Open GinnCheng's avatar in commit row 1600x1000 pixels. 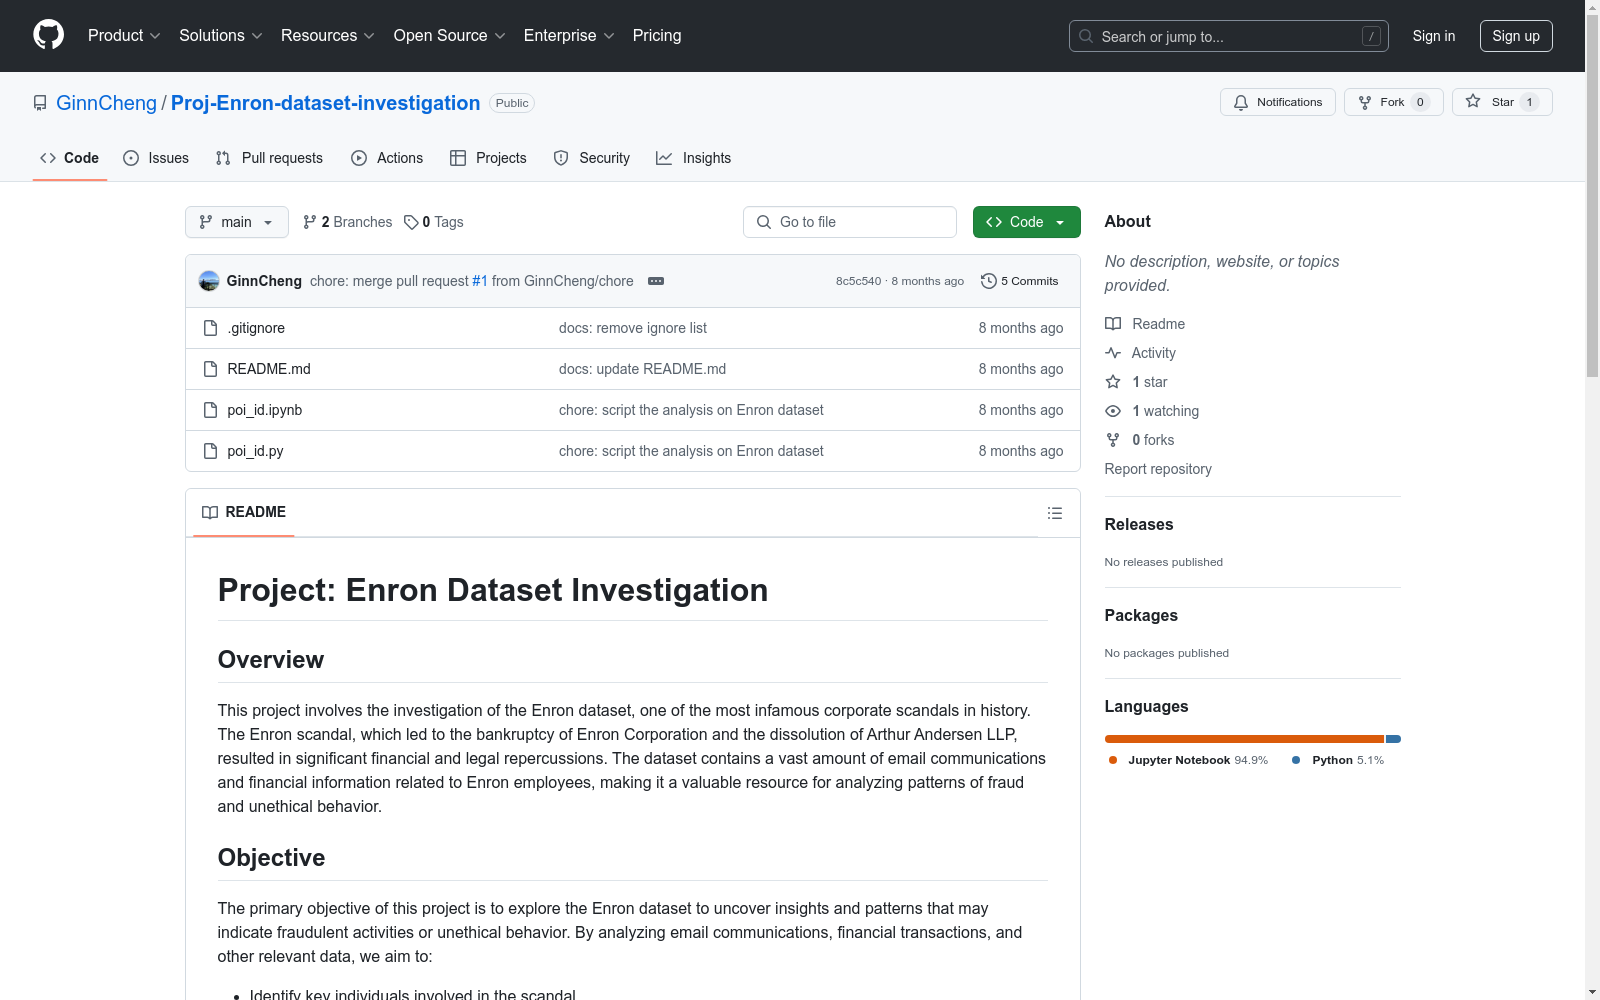(209, 281)
